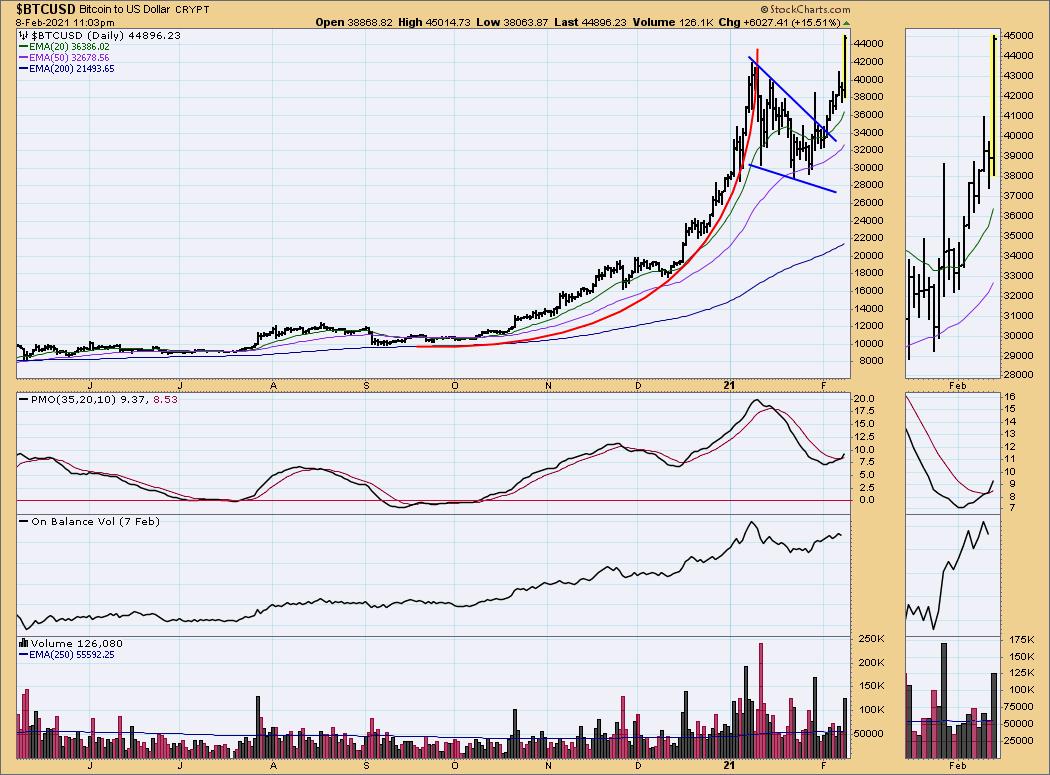Image resolution: width=1050 pixels, height=775 pixels.
Task: Click the Low 38063.87 value
Action: pos(512,22)
